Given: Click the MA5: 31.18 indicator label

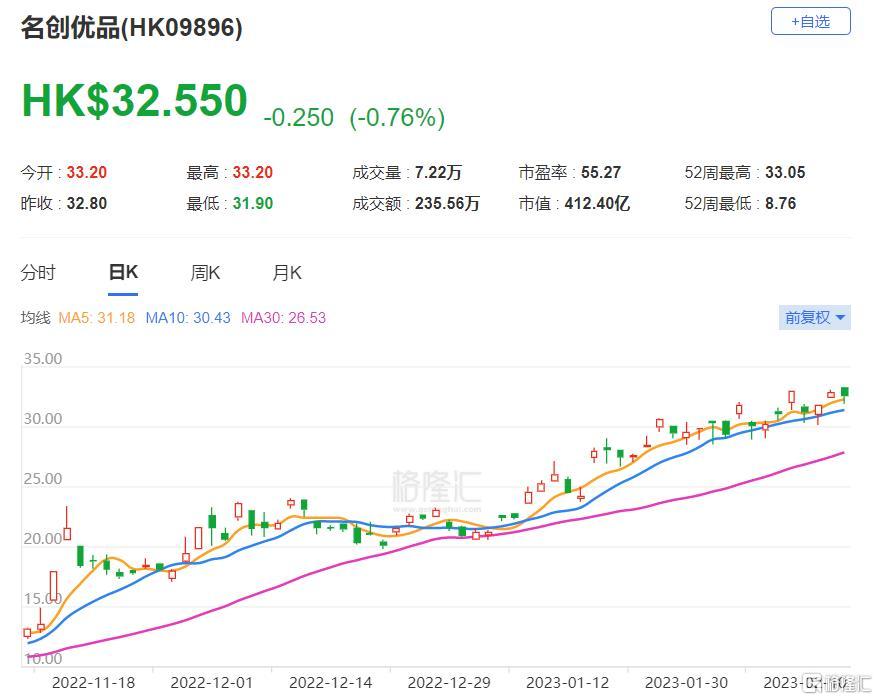Looking at the screenshot, I should tap(97, 318).
